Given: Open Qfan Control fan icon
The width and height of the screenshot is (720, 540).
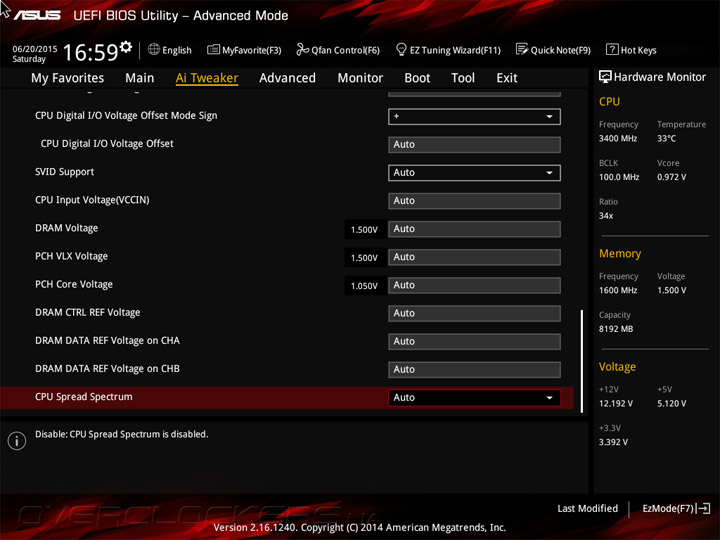Looking at the screenshot, I should (302, 49).
